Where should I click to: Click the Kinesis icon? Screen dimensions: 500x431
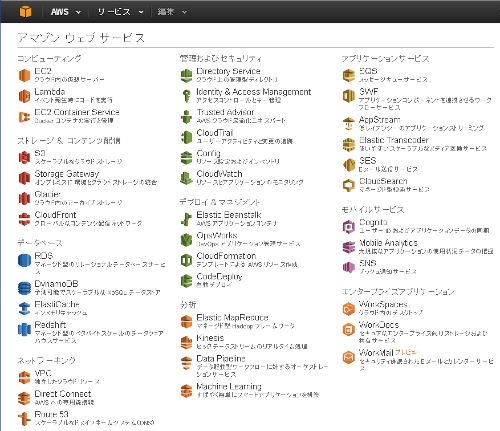[186, 342]
